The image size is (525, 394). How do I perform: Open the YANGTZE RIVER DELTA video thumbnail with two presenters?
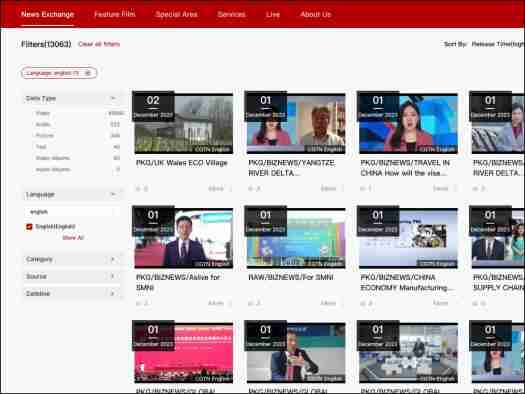[296, 124]
